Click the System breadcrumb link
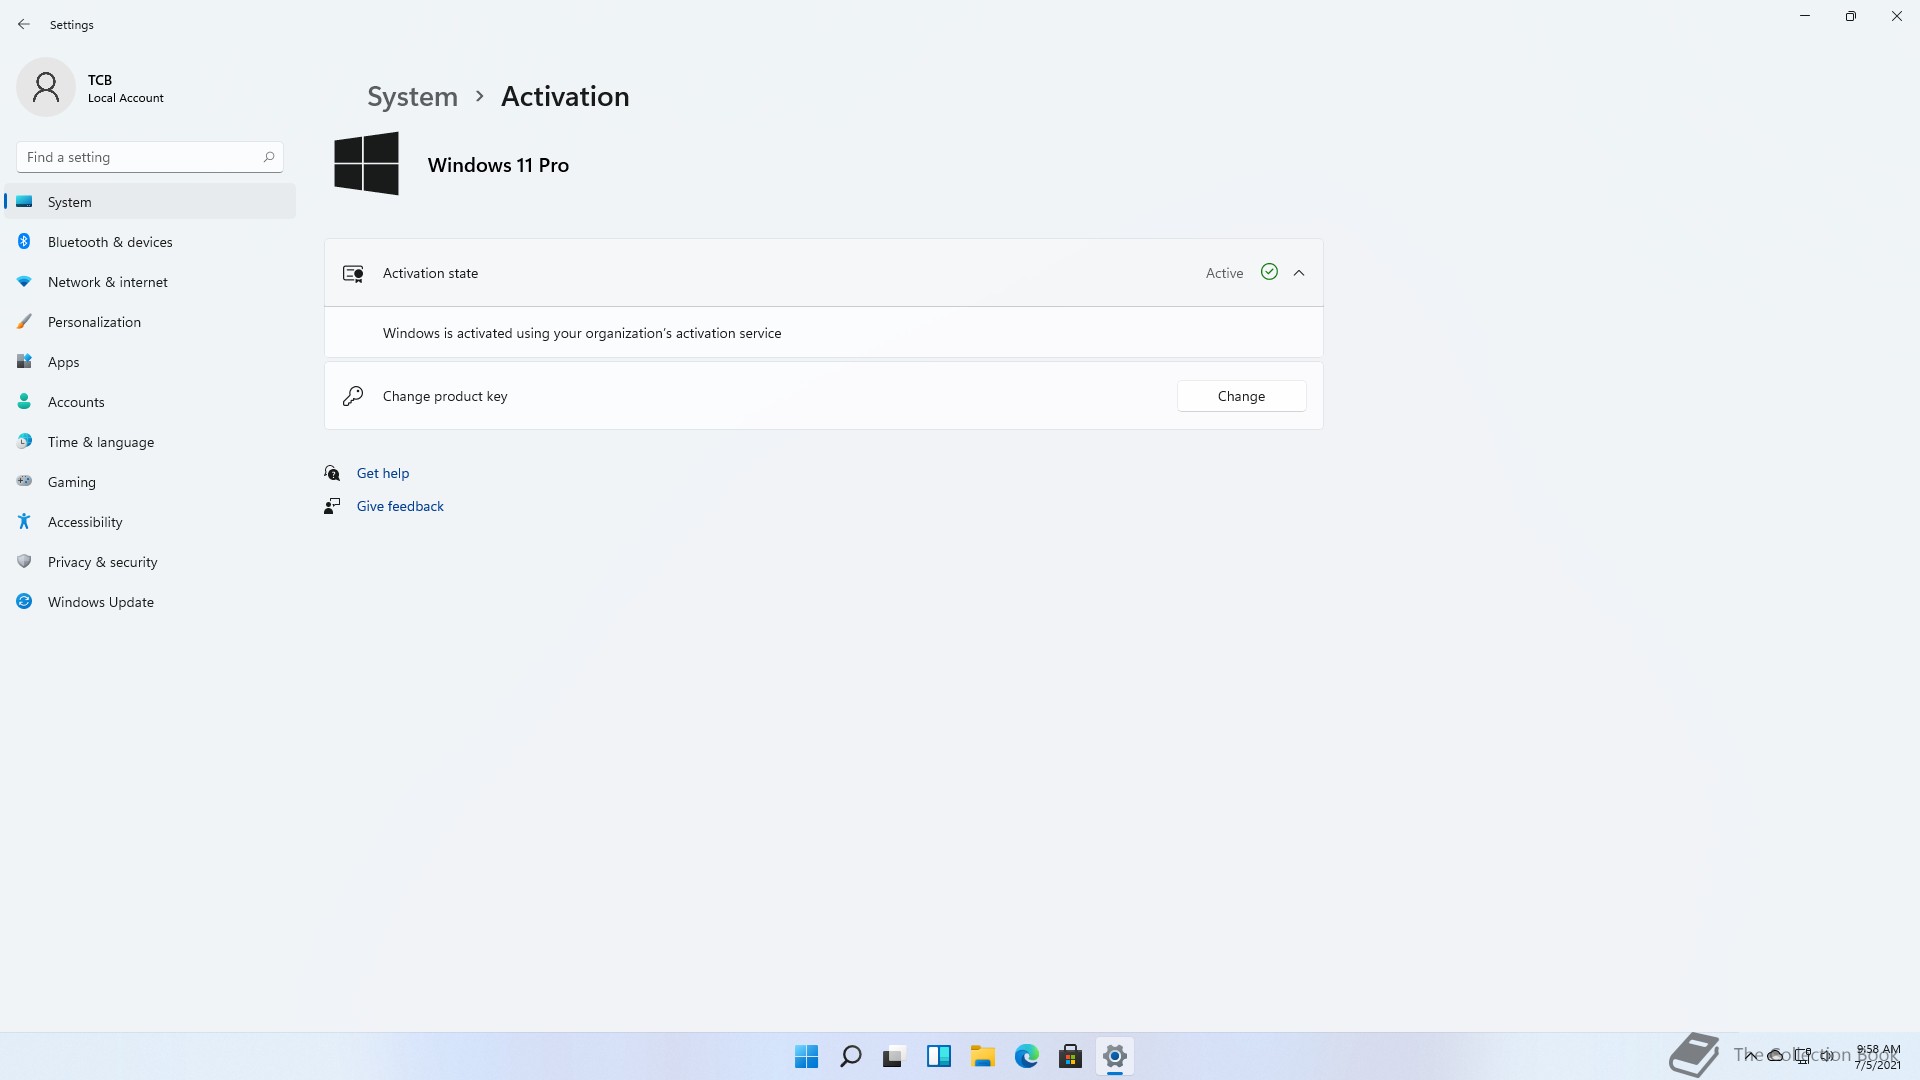Screen dimensions: 1920x1080 pyautogui.click(x=412, y=96)
